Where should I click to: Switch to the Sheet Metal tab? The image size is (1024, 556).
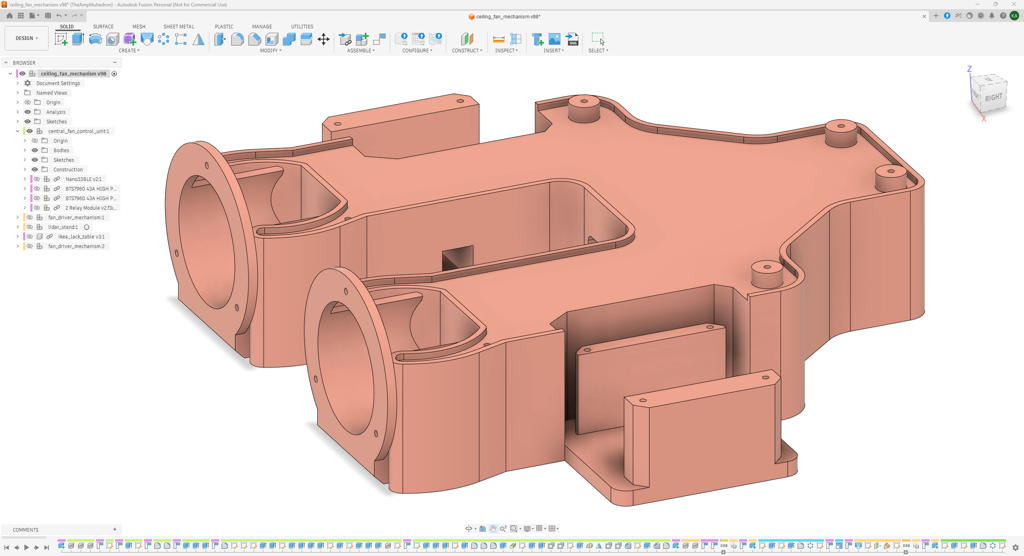(x=178, y=27)
